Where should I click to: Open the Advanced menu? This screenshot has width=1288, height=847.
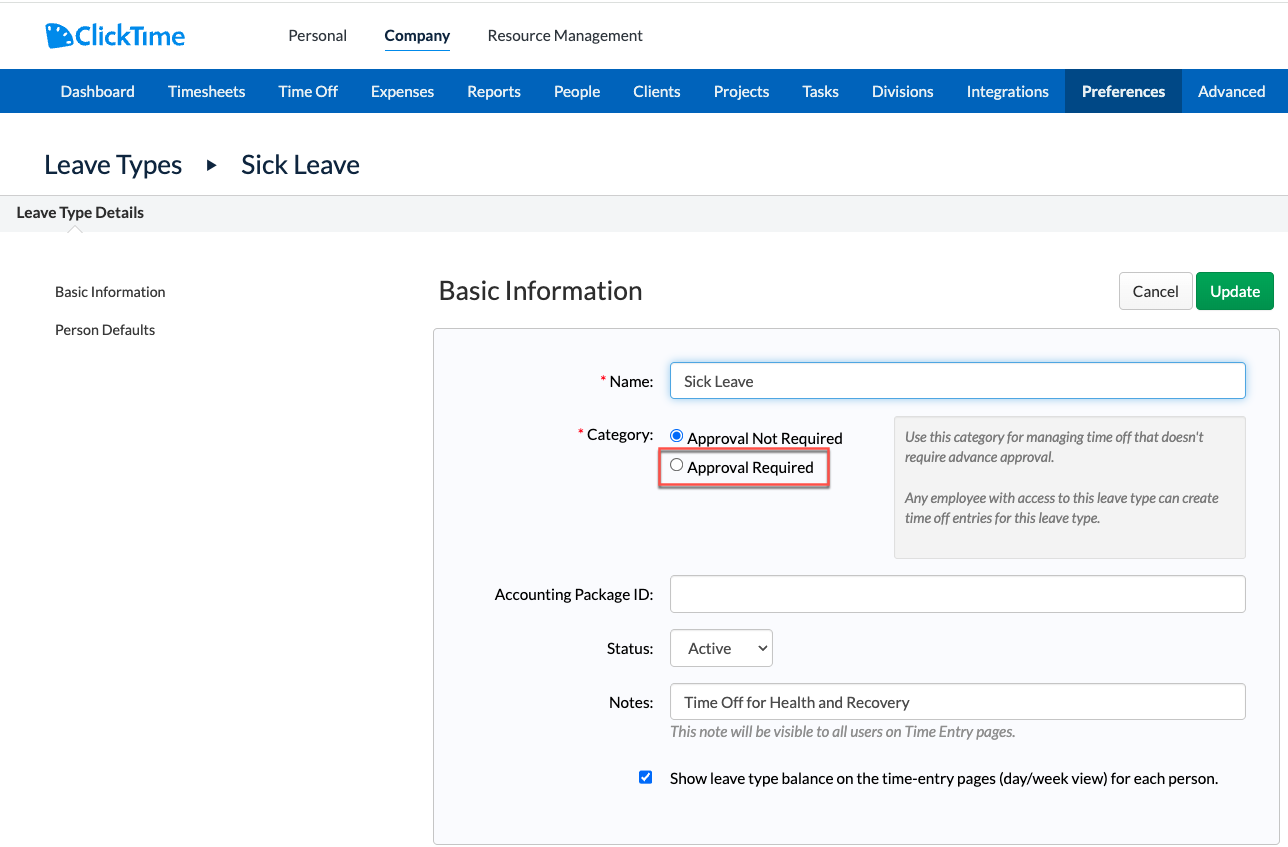(1231, 91)
